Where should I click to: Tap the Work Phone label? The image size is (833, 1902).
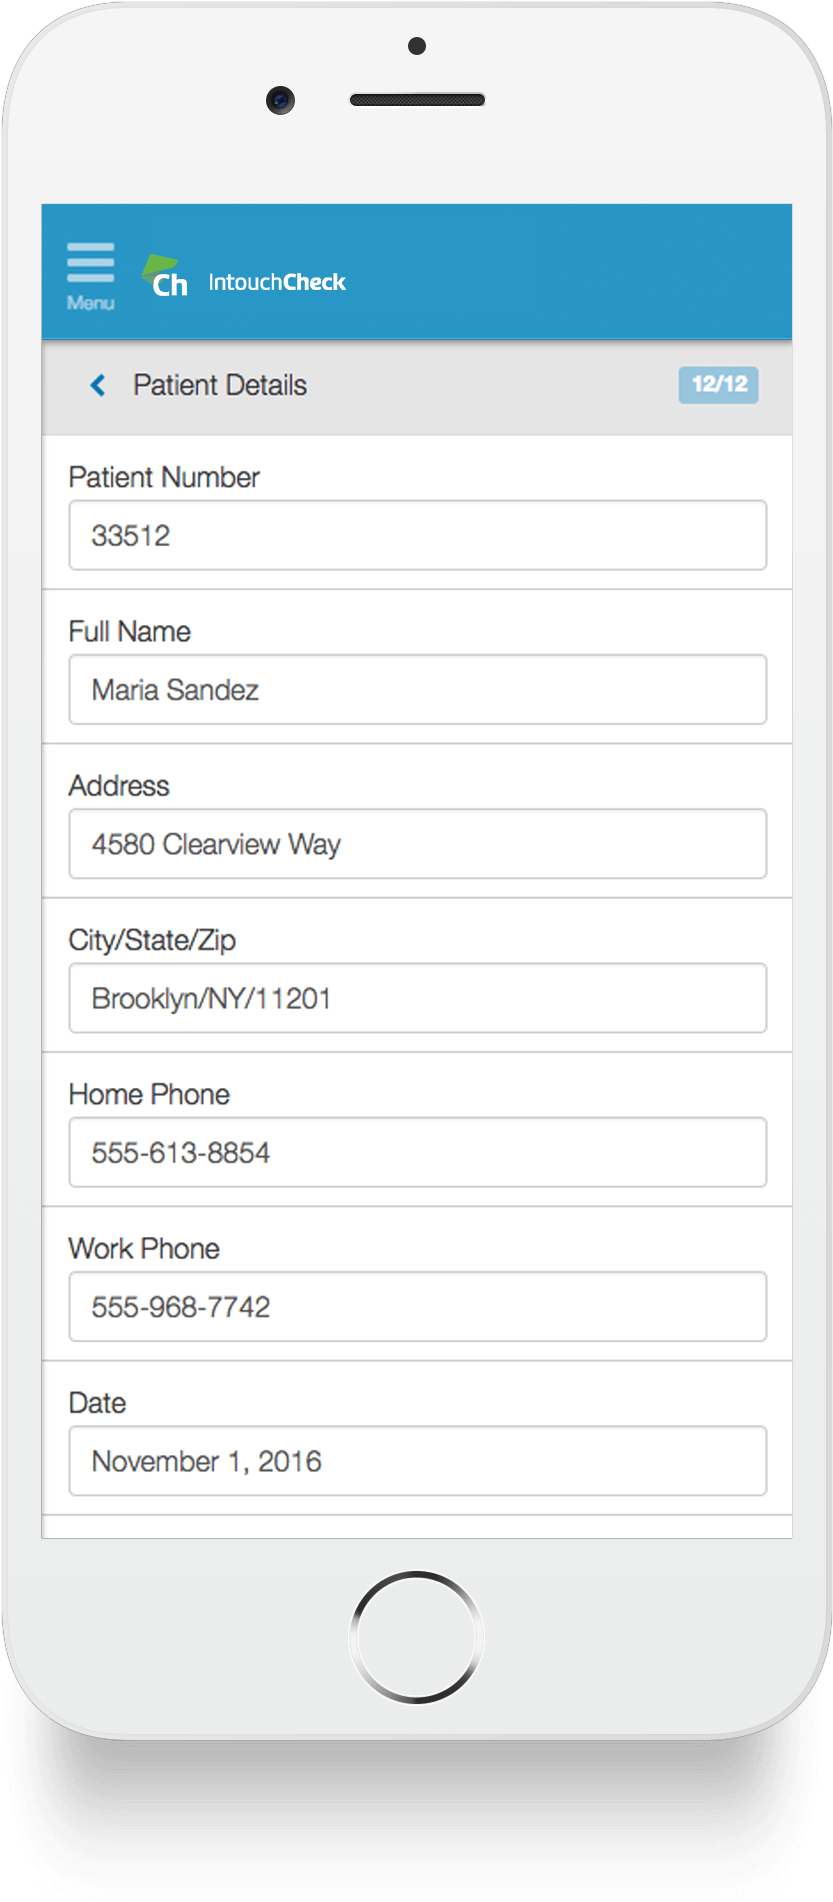point(144,1248)
